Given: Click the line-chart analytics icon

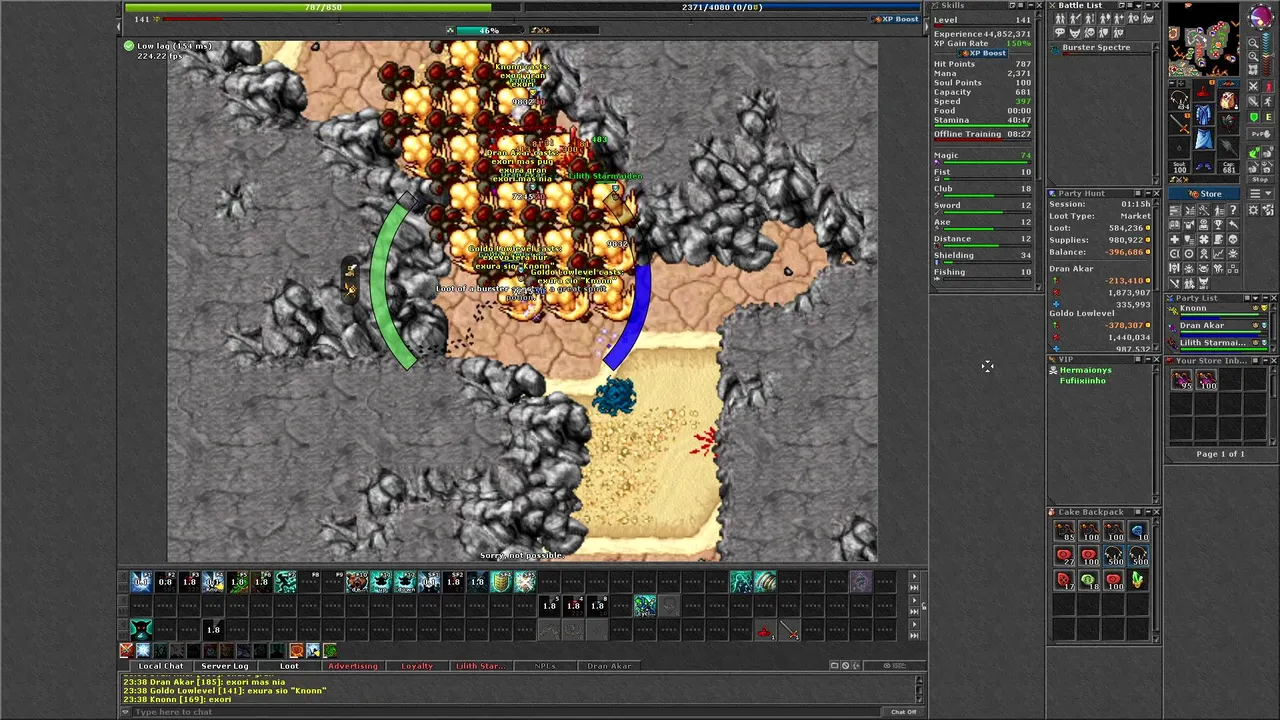Looking at the screenshot, I should (1218, 253).
